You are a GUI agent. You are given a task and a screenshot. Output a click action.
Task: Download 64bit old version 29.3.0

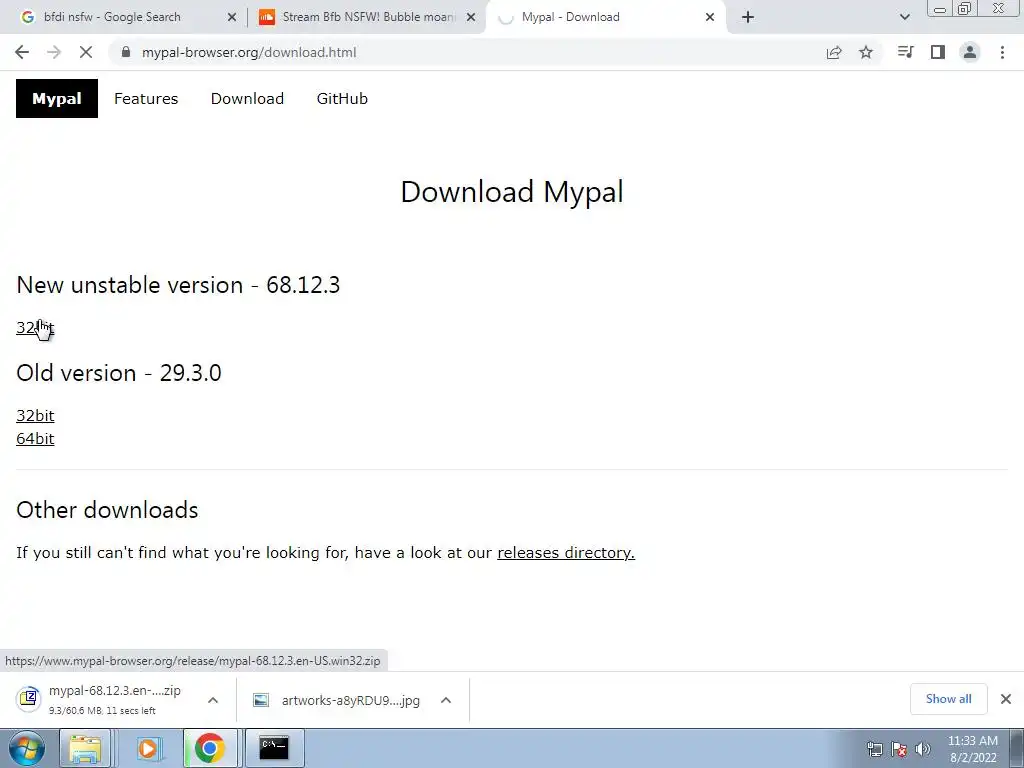point(35,438)
